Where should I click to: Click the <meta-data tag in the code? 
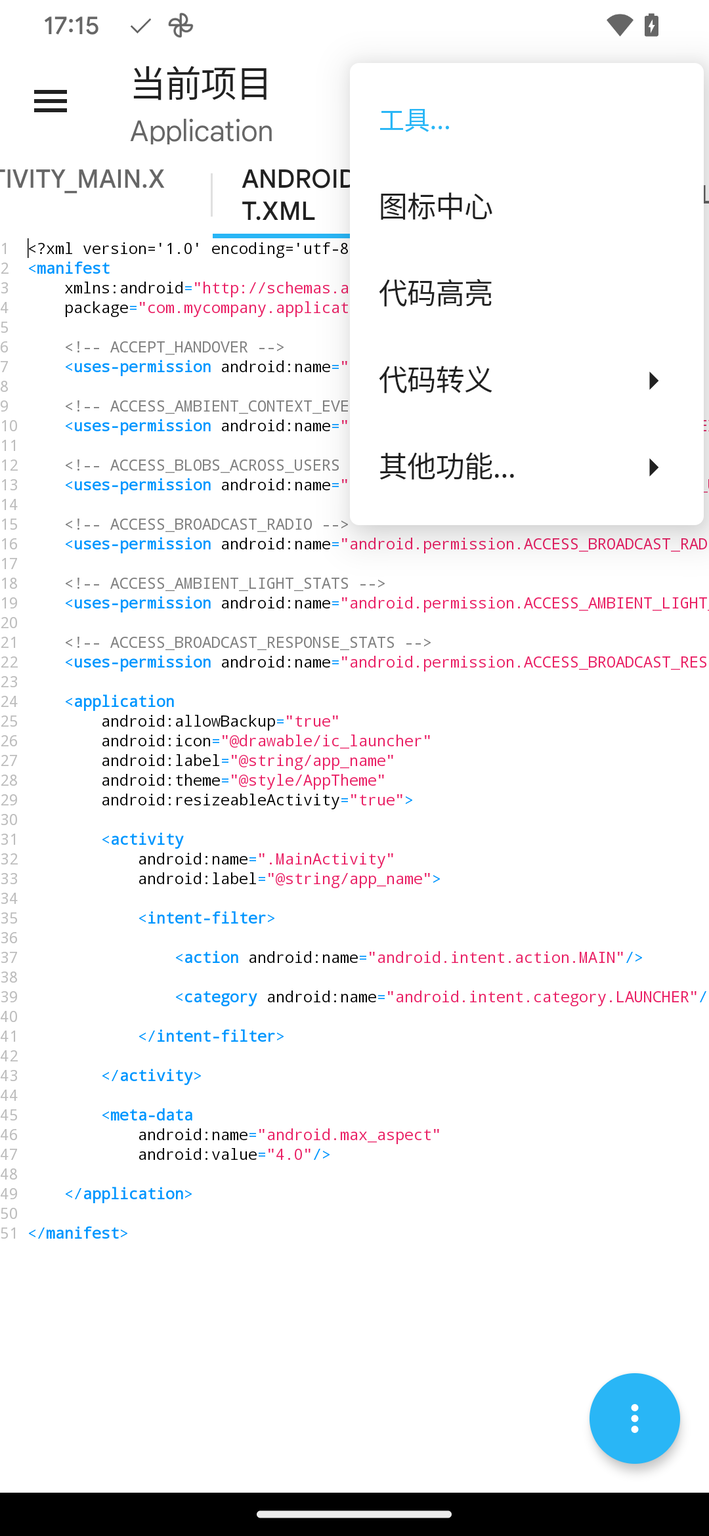pyautogui.click(x=147, y=1115)
